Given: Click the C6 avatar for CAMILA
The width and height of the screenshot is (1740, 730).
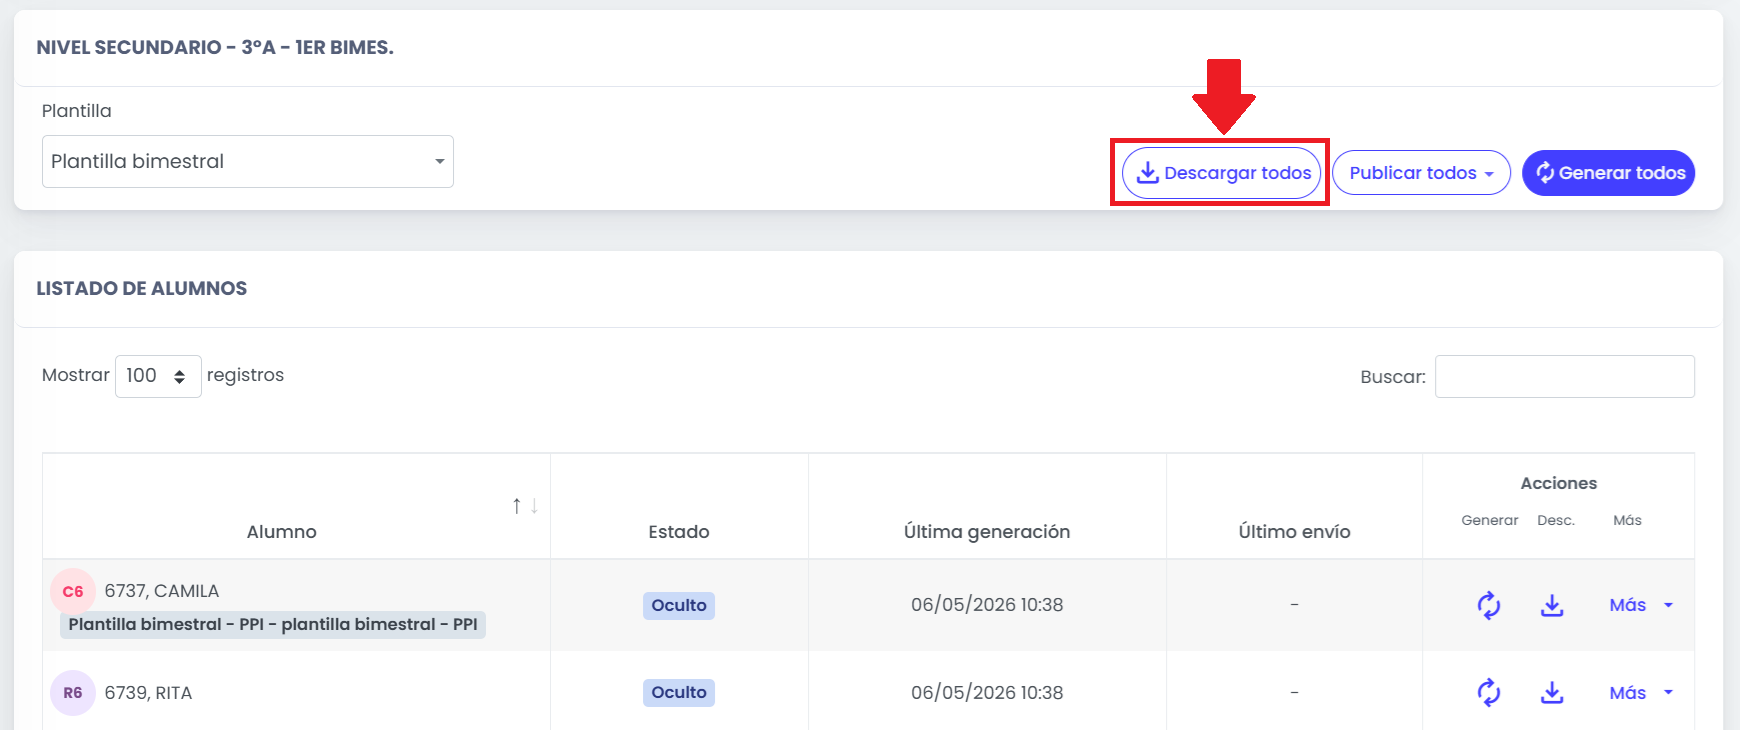Looking at the screenshot, I should coord(73,591).
